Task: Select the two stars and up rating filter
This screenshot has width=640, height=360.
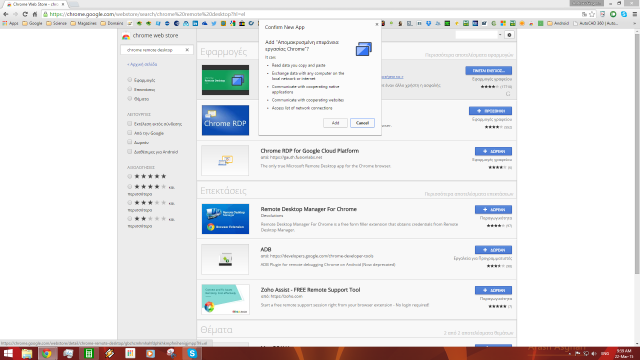Action: click(x=129, y=218)
